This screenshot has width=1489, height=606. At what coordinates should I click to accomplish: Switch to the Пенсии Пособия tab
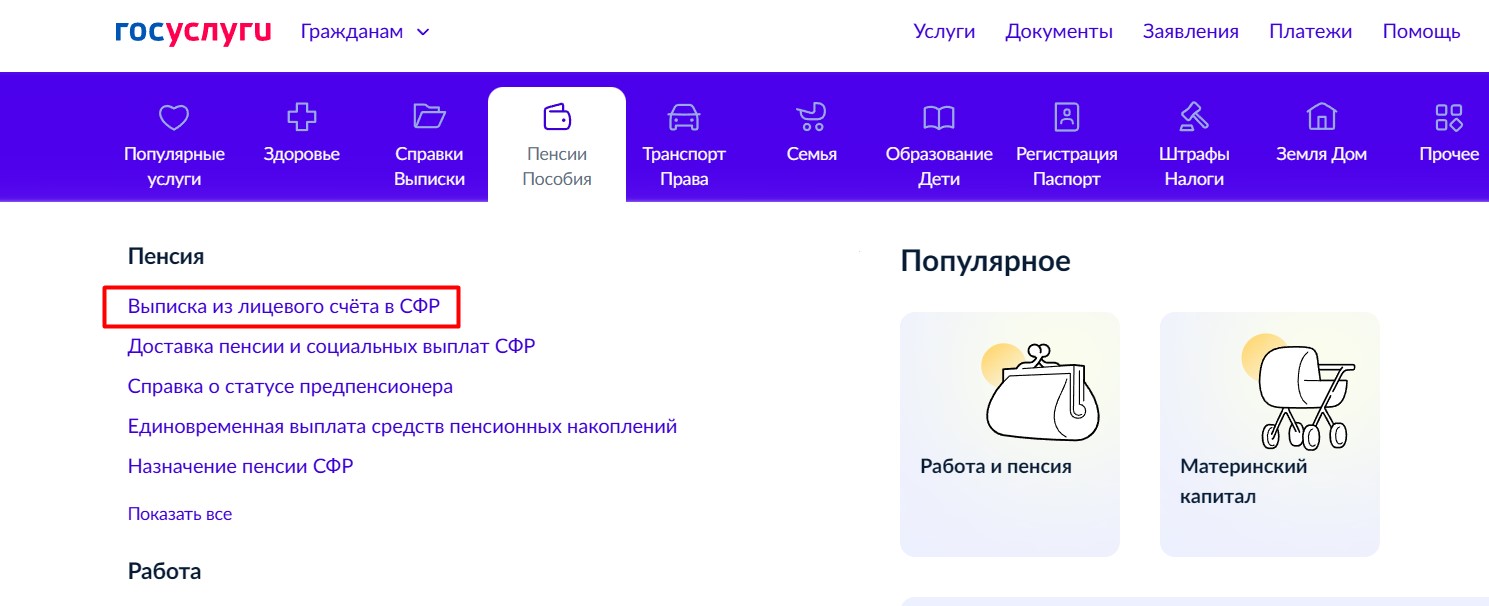pos(557,145)
